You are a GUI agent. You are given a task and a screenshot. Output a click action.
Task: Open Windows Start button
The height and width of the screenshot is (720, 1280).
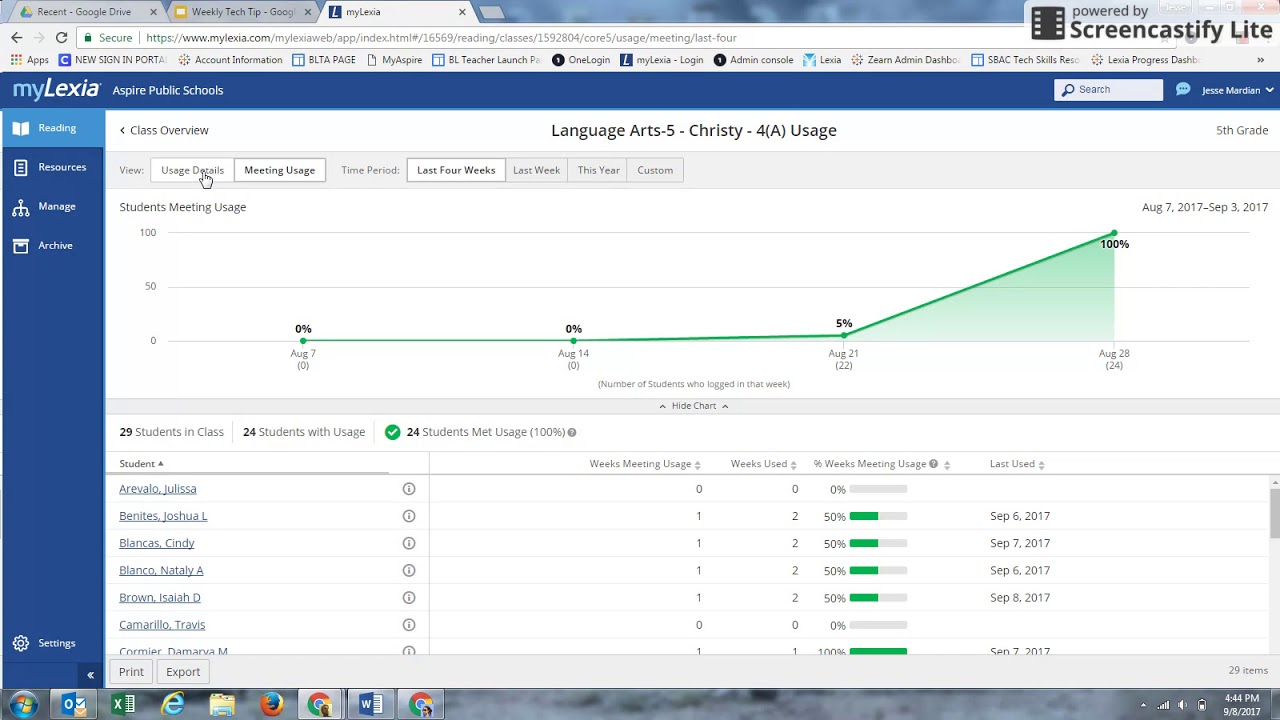pos(23,704)
